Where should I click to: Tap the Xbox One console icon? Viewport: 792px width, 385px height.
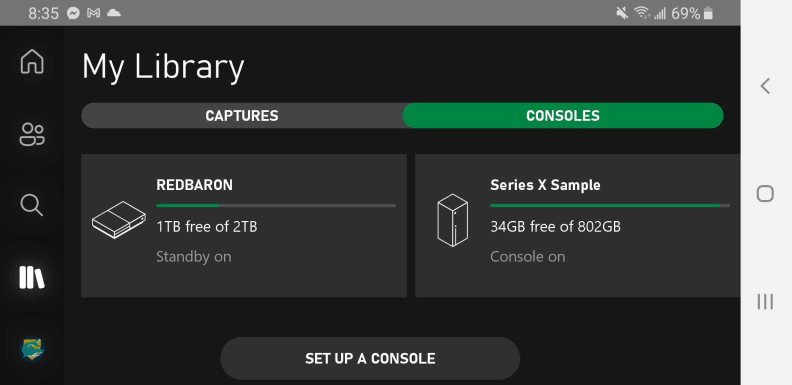point(119,220)
